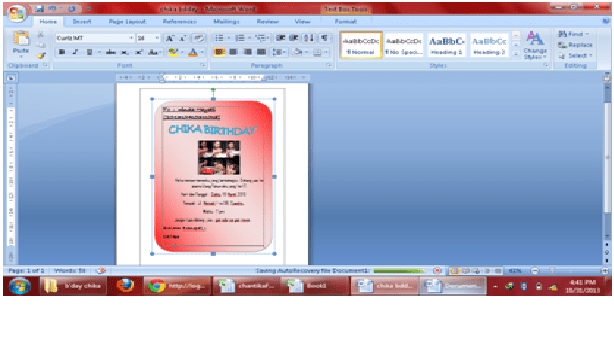
Task: Switch to Print Layout view in status bar
Action: pos(454,271)
